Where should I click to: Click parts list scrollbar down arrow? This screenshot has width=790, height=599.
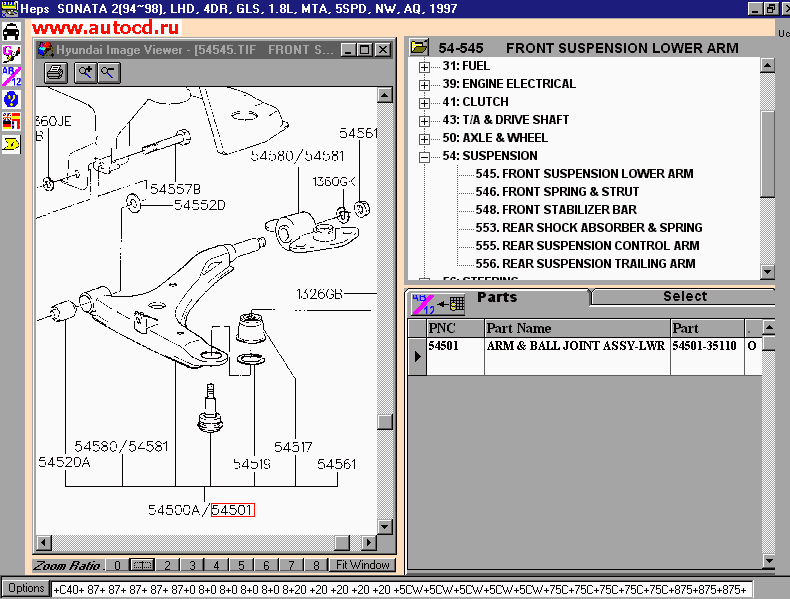coord(769,561)
